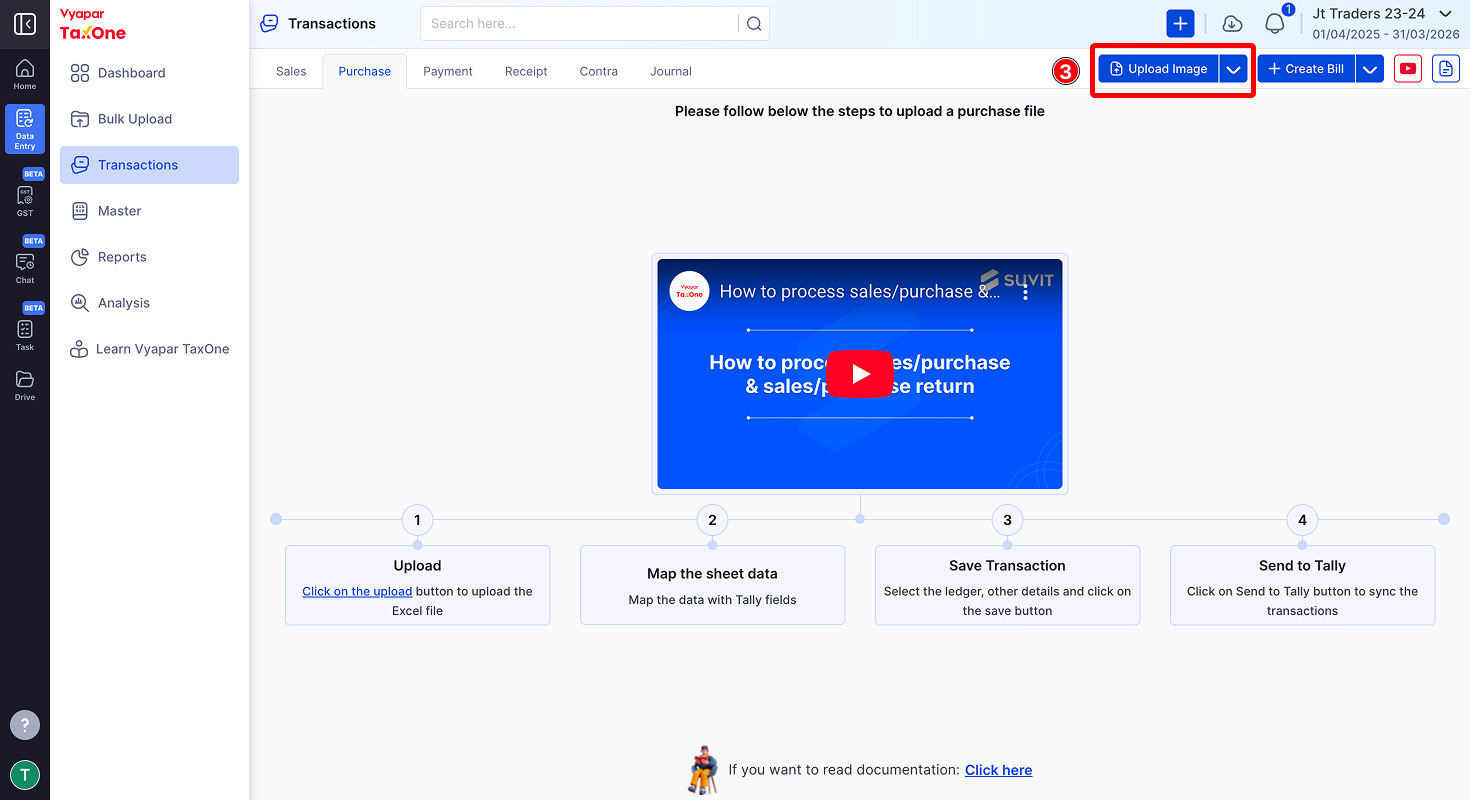Click the video title text

860,292
